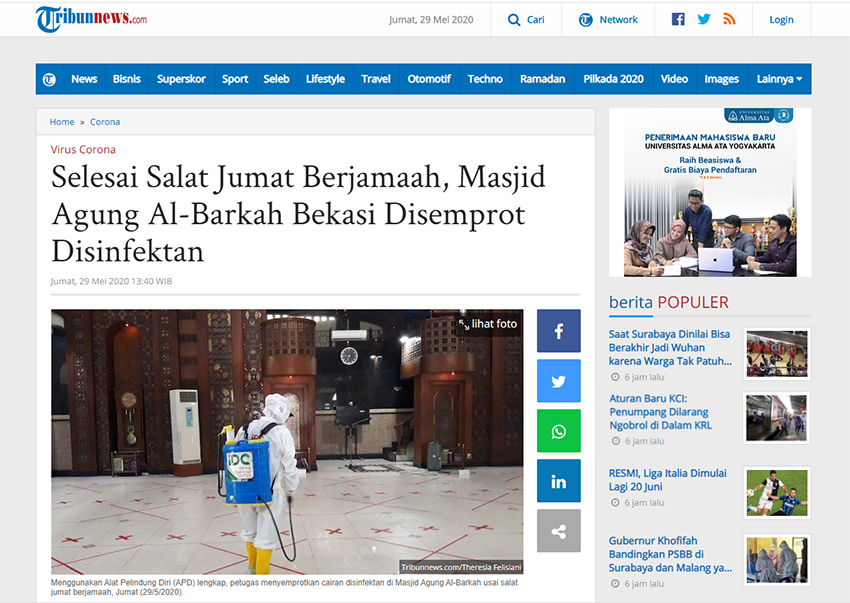Click photo credit Tribunnews.com/Theresia Felisiani
The height and width of the screenshot is (603, 850).
pos(461,567)
